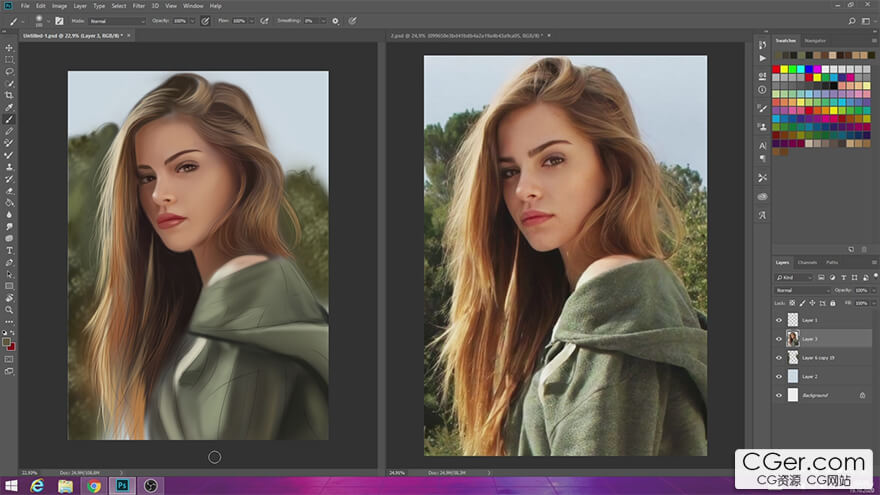
Task: Hide Layer 1 with its eye icon
Action: [x=779, y=320]
